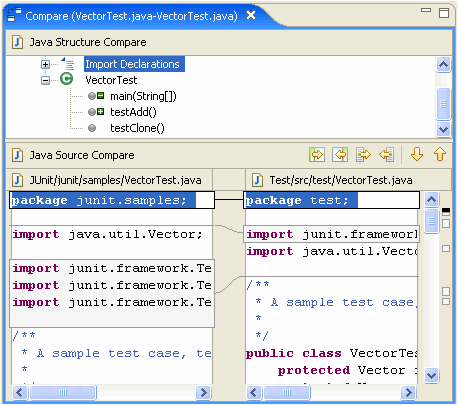Close the Compare editor tab
The image size is (458, 405).
[x=251, y=15]
